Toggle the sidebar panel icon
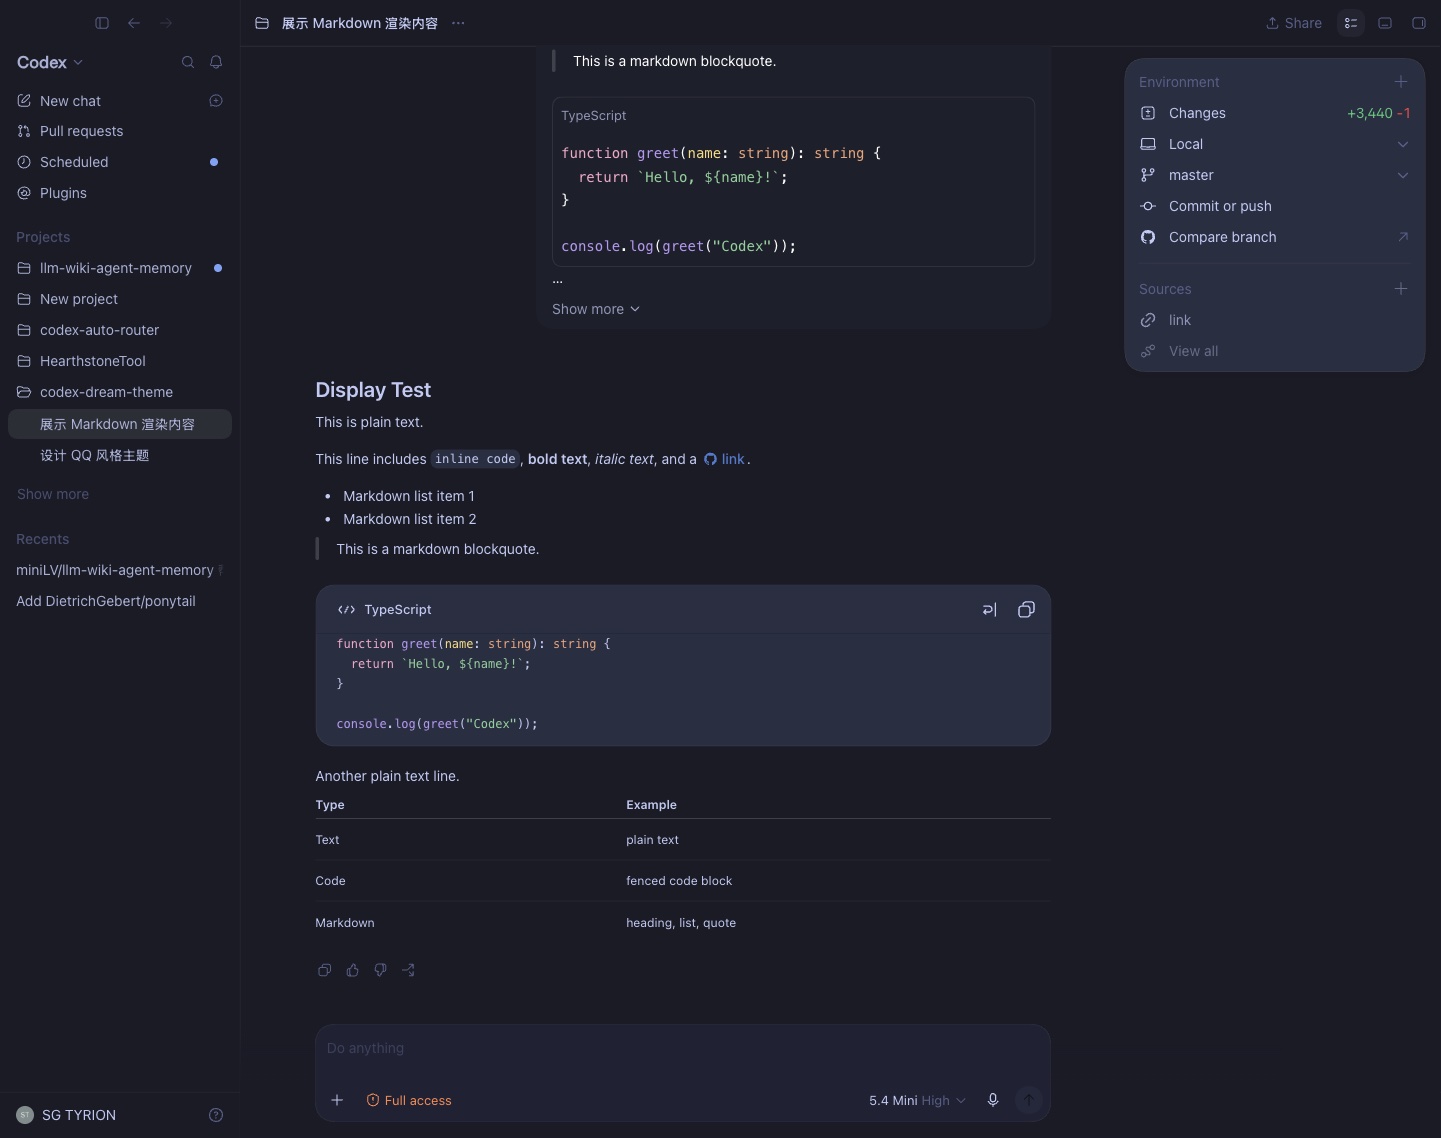This screenshot has width=1441, height=1138. [102, 23]
